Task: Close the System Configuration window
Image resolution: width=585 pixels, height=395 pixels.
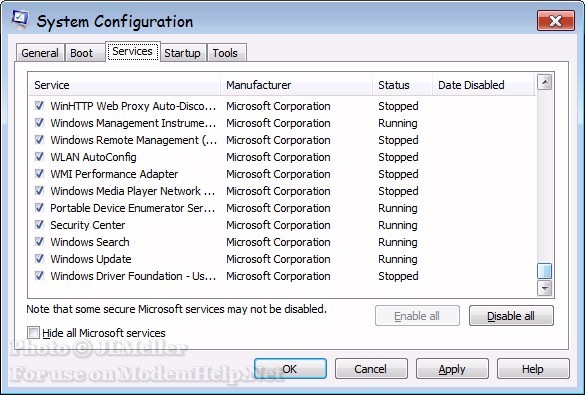Action: 556,21
